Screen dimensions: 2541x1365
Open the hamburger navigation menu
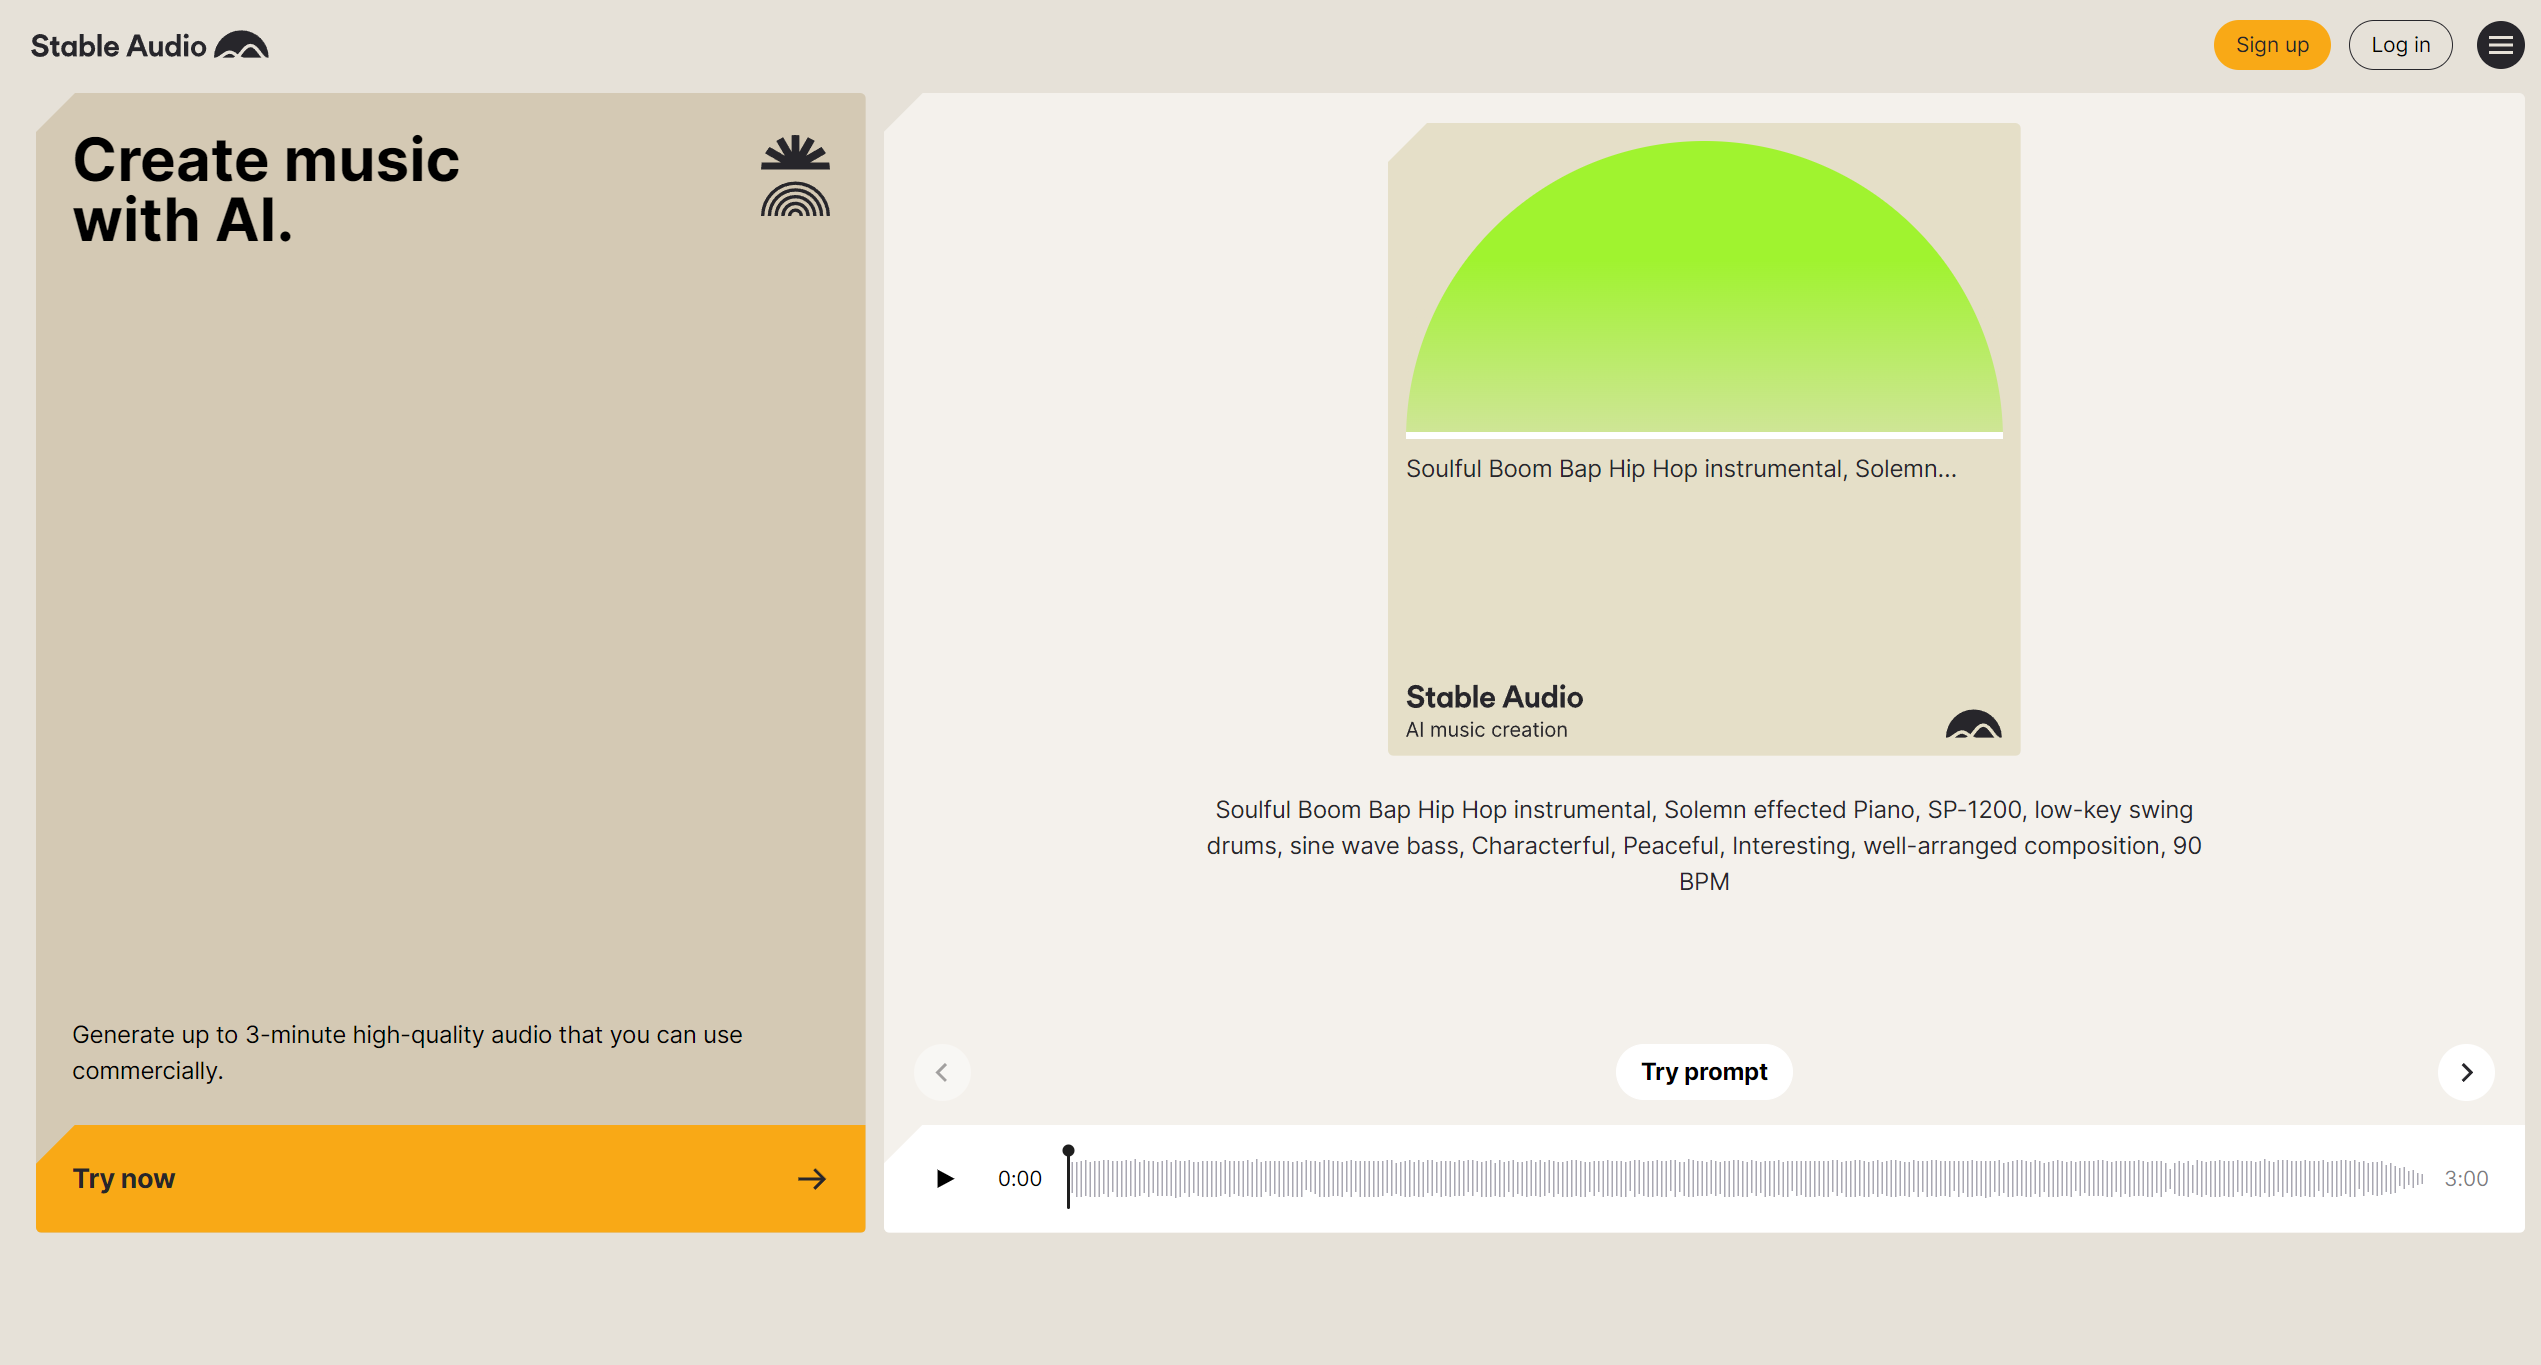(x=2500, y=44)
